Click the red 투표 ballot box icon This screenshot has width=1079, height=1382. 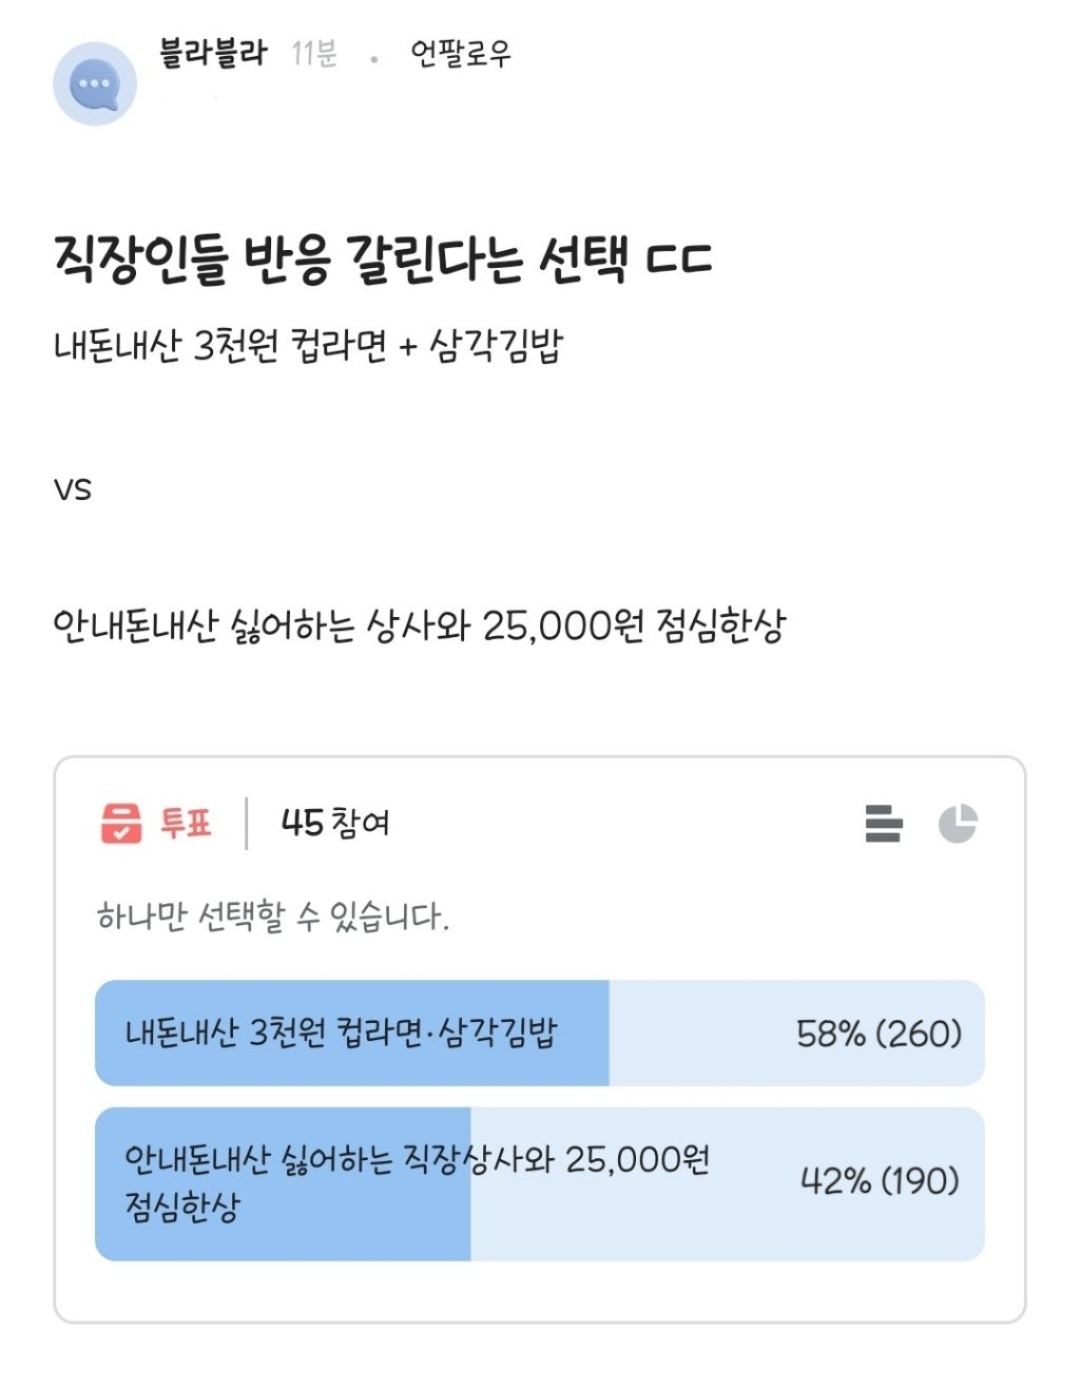[x=121, y=823]
